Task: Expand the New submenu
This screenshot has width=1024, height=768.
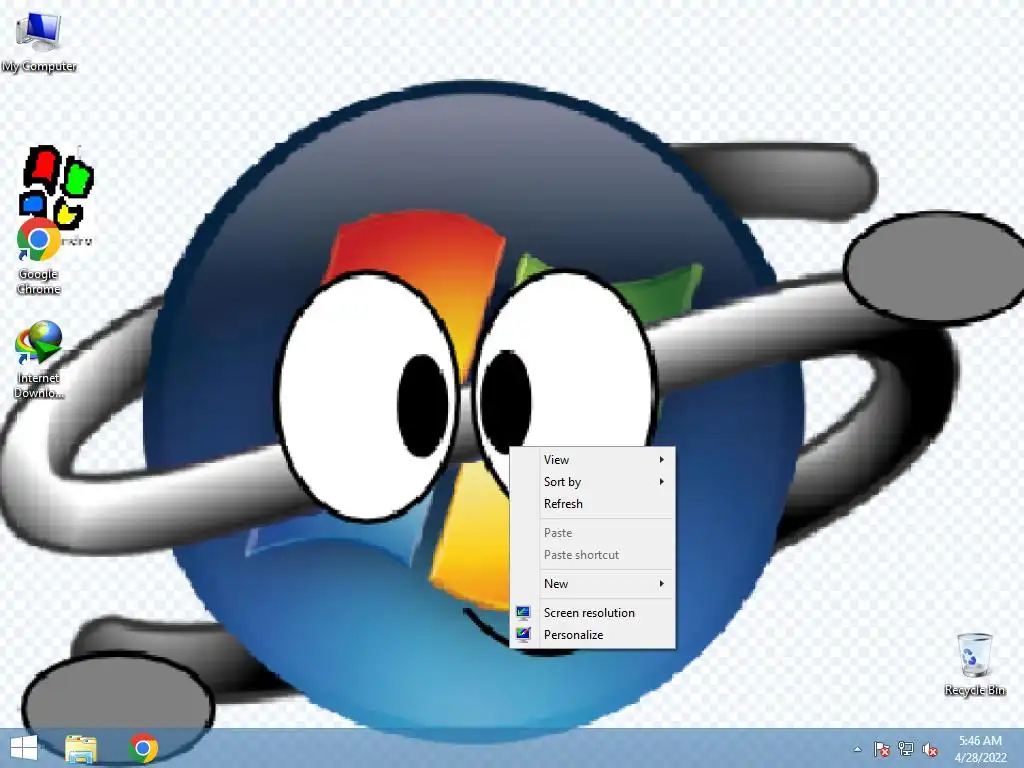Action: (592, 584)
